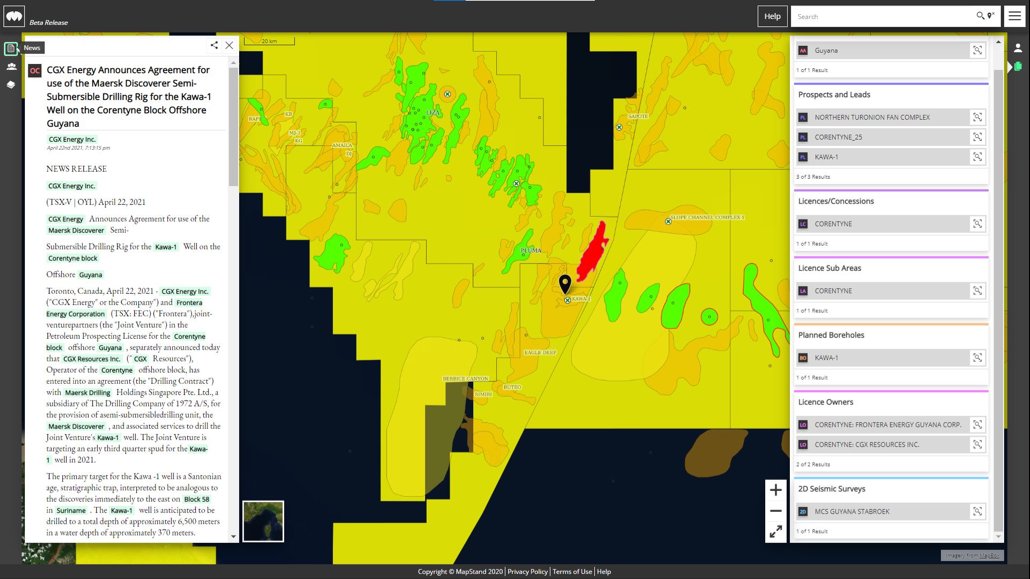Zoom out the map with minus button
The width and height of the screenshot is (1030, 579).
click(776, 511)
